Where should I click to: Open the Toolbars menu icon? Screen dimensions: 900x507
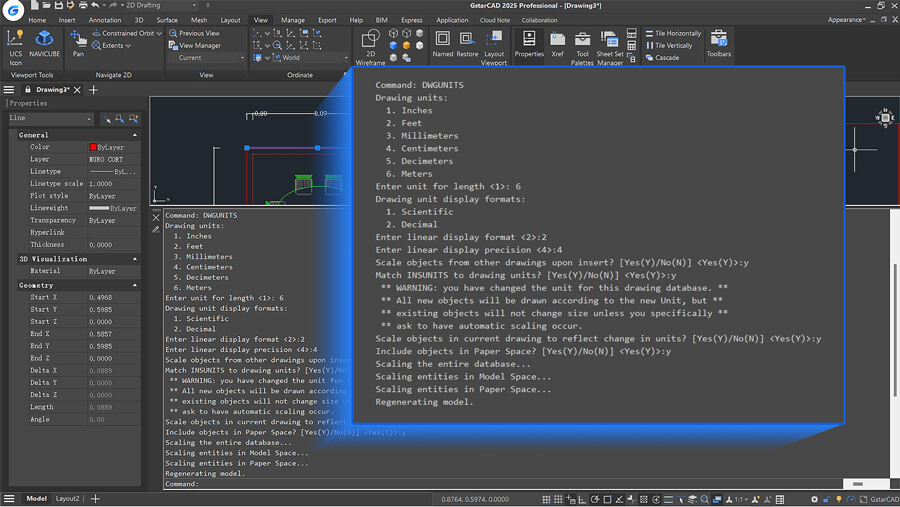point(719,44)
